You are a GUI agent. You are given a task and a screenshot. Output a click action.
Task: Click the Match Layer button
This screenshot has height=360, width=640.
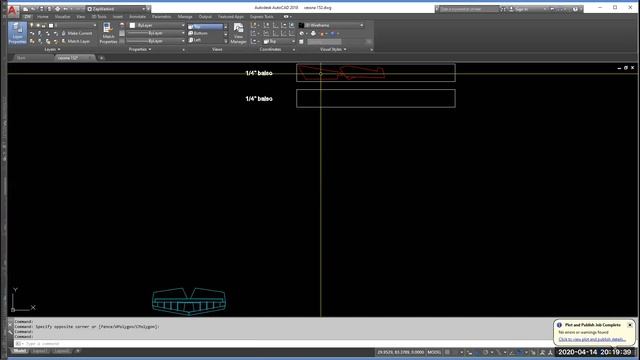76,41
